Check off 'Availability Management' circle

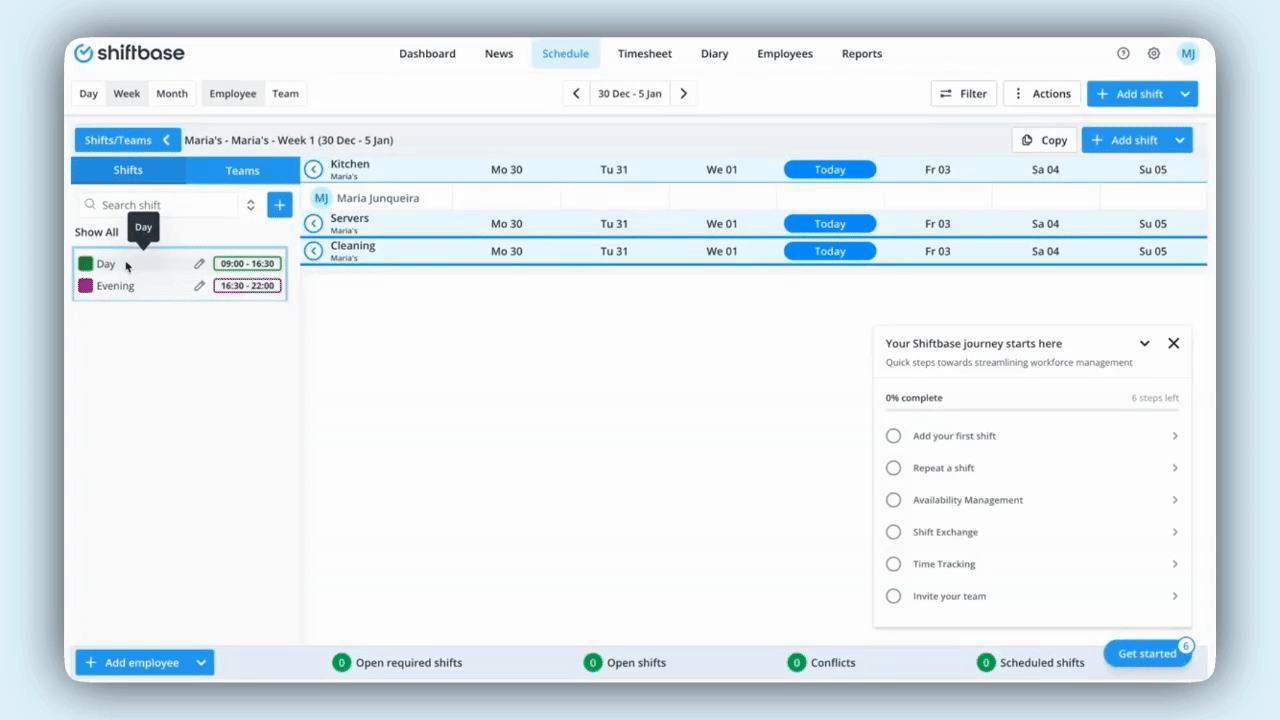click(x=893, y=500)
